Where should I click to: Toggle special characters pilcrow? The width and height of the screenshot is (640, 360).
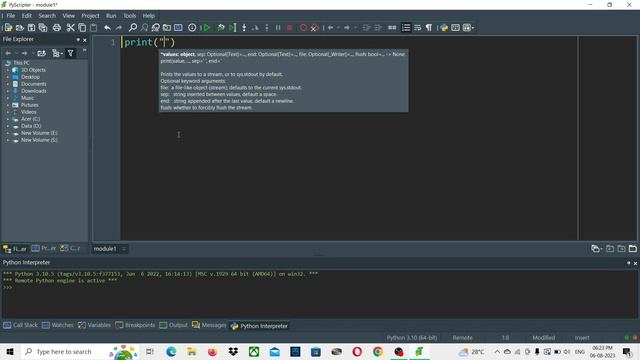coord(429,28)
